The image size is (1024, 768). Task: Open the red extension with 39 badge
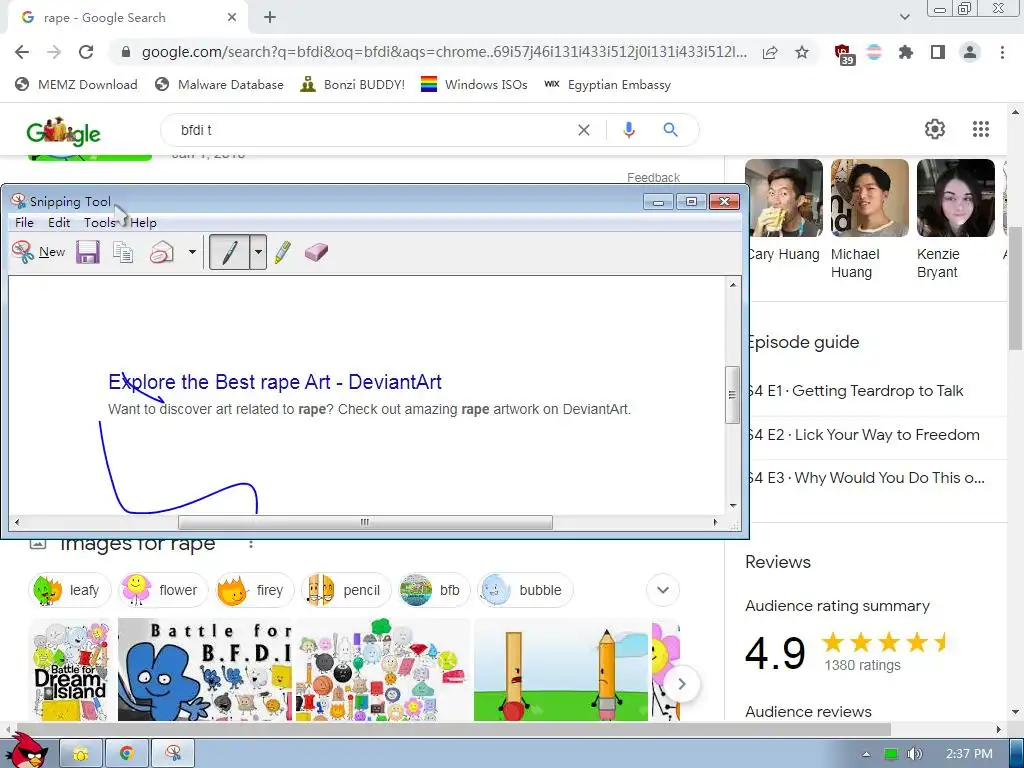844,53
